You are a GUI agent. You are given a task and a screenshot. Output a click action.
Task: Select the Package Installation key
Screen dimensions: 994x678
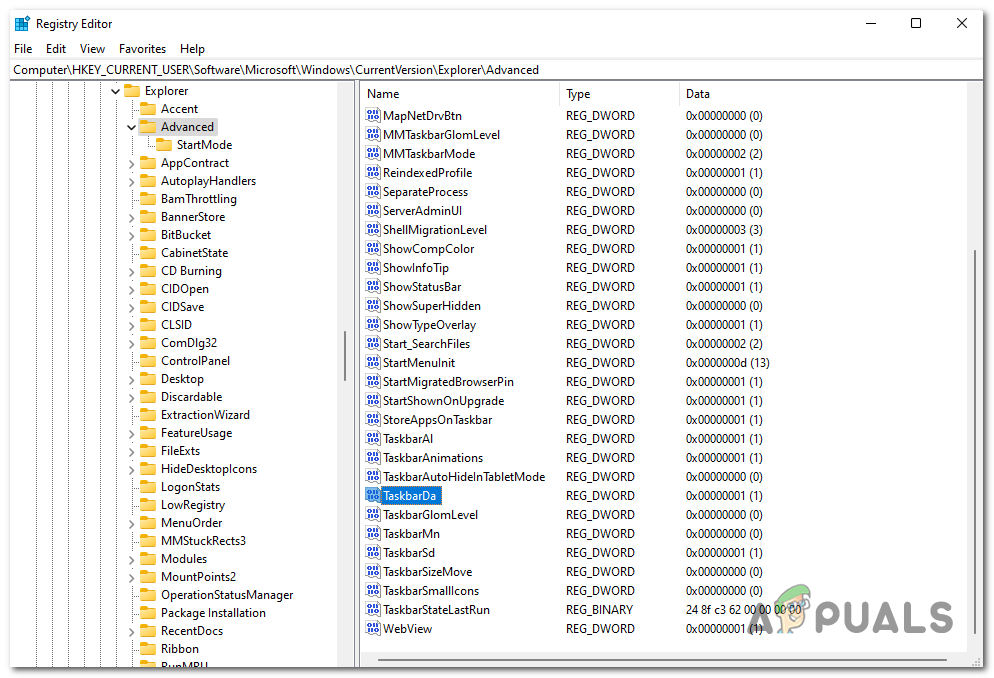point(213,613)
